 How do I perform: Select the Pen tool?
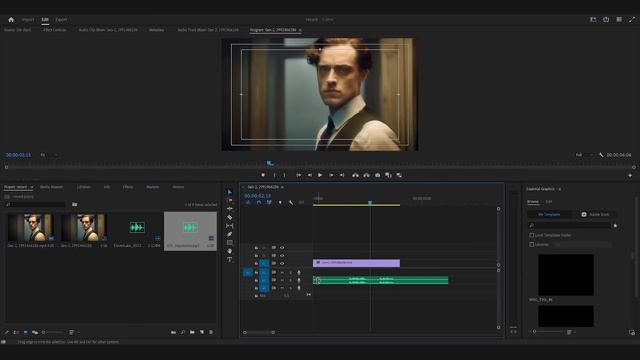tap(230, 234)
